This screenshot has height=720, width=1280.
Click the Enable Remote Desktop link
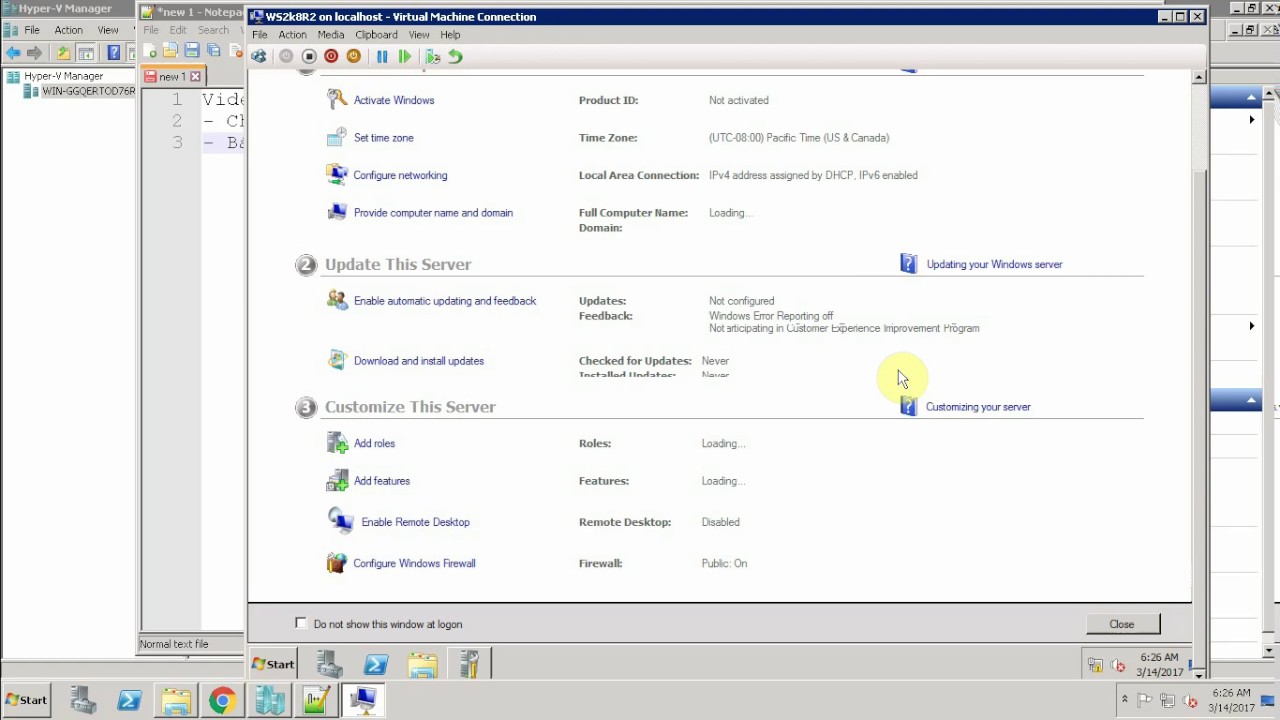click(x=415, y=522)
